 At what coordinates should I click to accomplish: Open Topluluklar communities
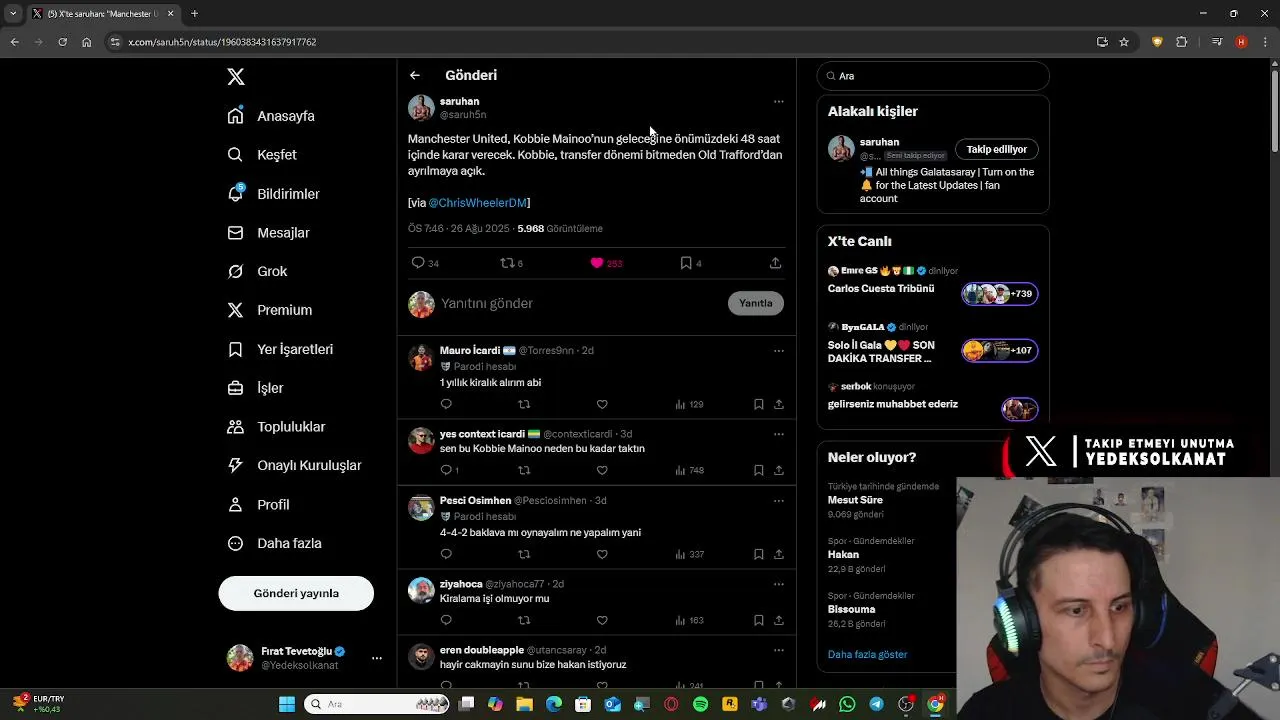(x=276, y=427)
